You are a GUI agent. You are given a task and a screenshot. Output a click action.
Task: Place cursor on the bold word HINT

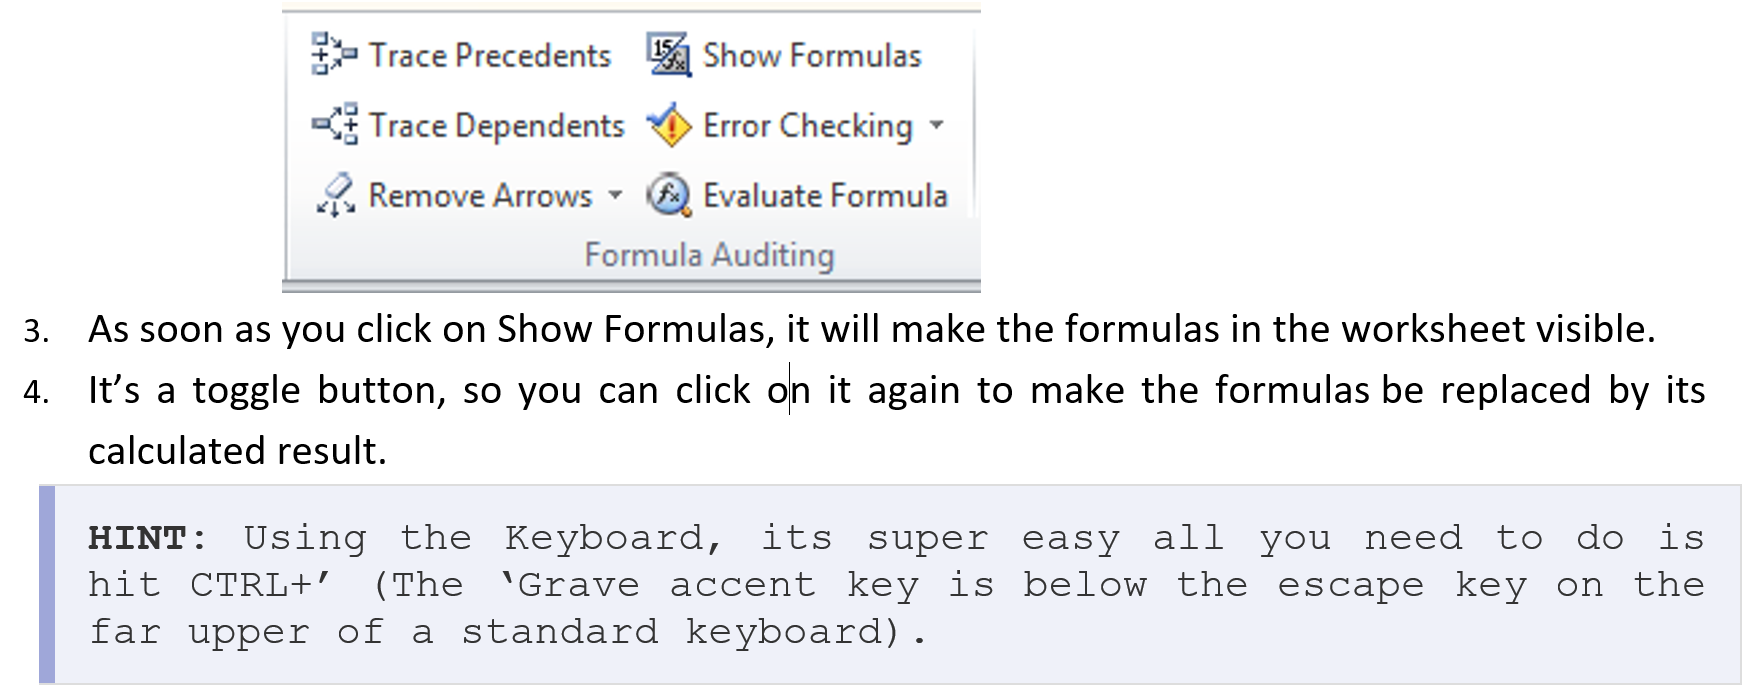coord(138,538)
